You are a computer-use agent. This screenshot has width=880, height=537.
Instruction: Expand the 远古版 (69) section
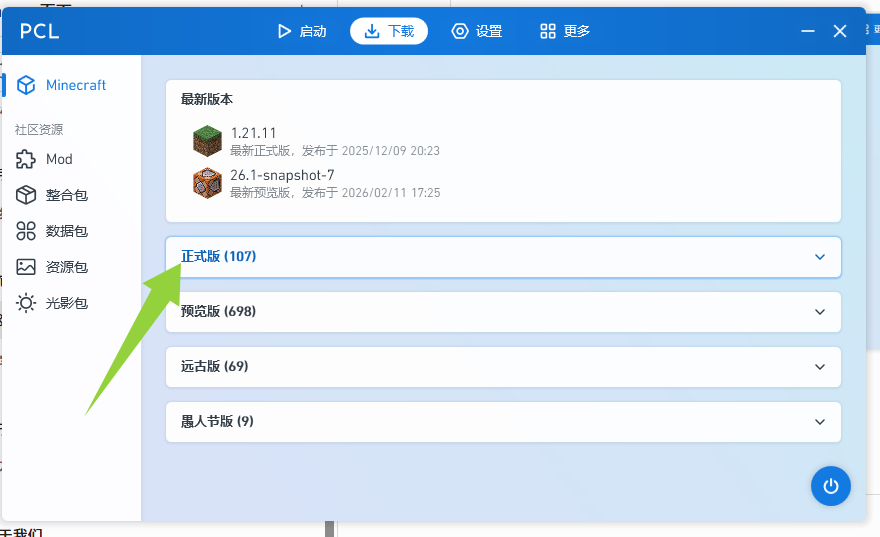click(503, 367)
